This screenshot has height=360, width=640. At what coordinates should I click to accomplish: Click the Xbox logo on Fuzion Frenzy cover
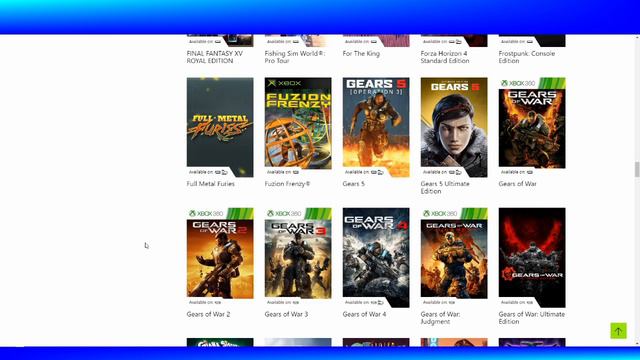(x=285, y=83)
